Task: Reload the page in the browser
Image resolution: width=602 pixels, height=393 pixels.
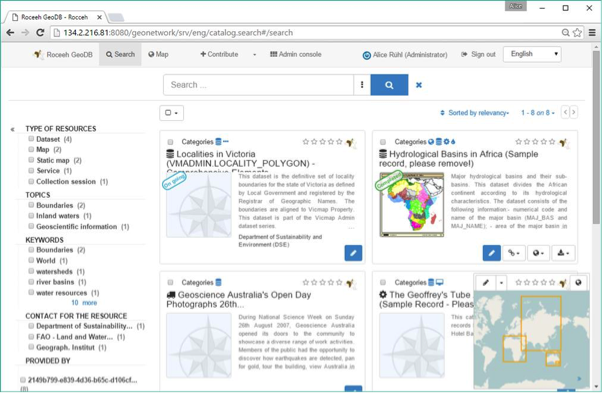Action: [x=40, y=33]
